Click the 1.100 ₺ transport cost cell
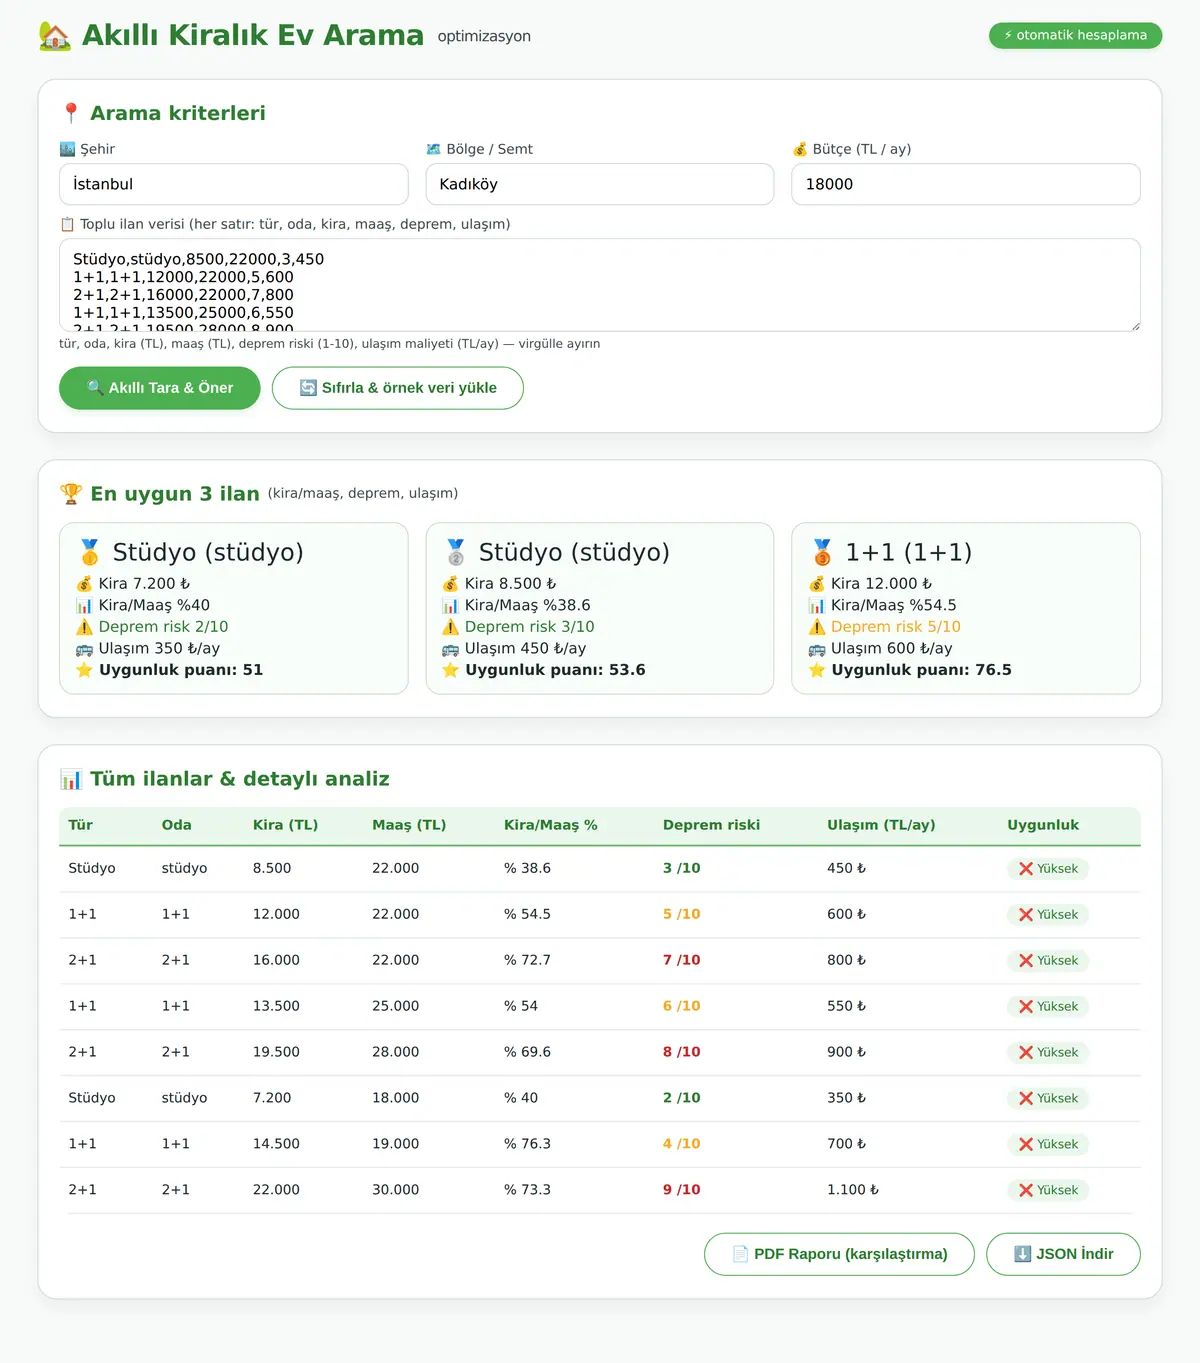 pyautogui.click(x=853, y=1190)
